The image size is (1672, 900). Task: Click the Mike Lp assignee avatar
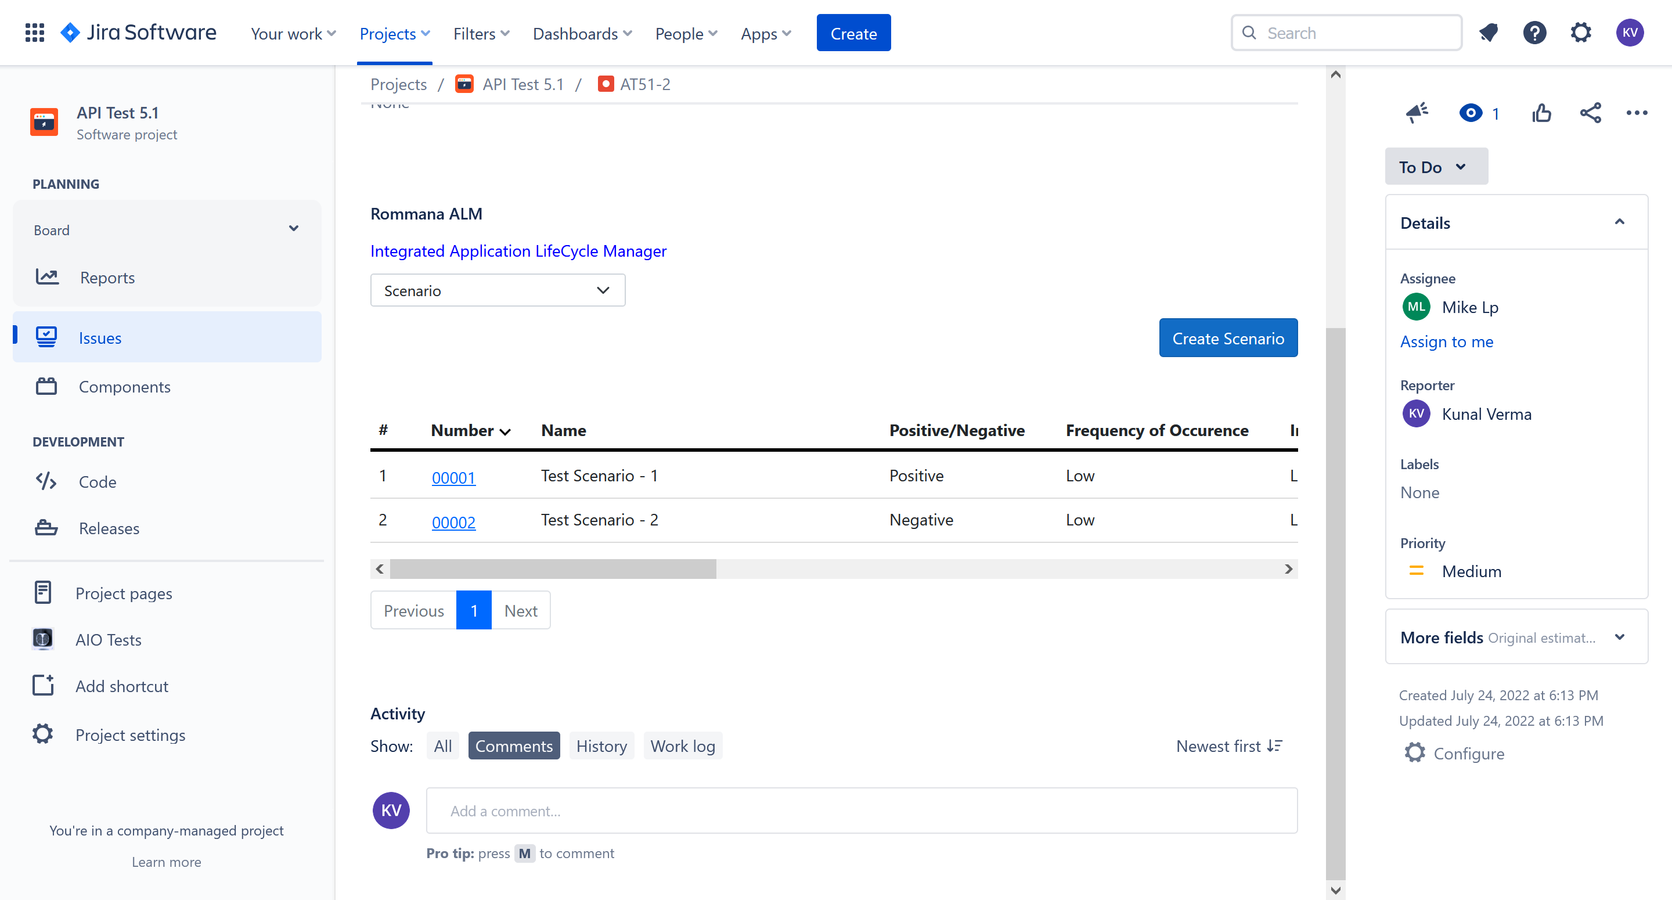1416,307
